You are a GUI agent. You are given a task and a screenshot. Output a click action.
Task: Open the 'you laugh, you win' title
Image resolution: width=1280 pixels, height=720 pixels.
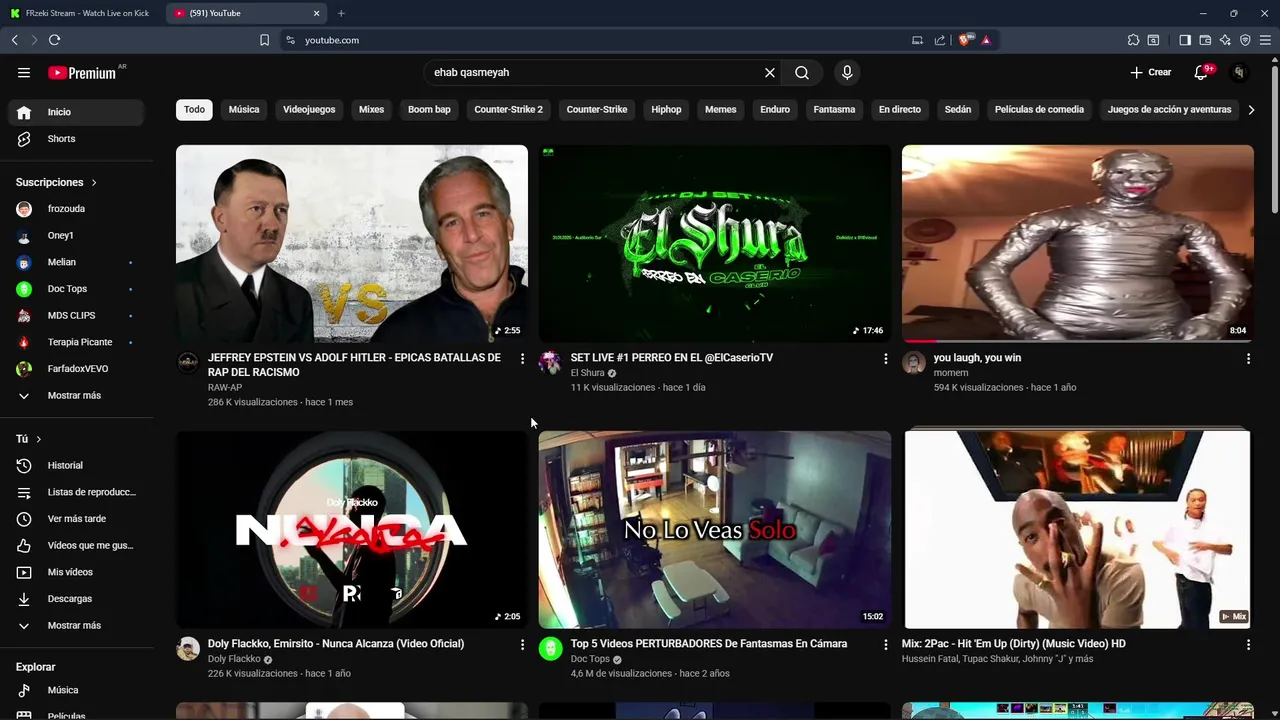tap(977, 358)
